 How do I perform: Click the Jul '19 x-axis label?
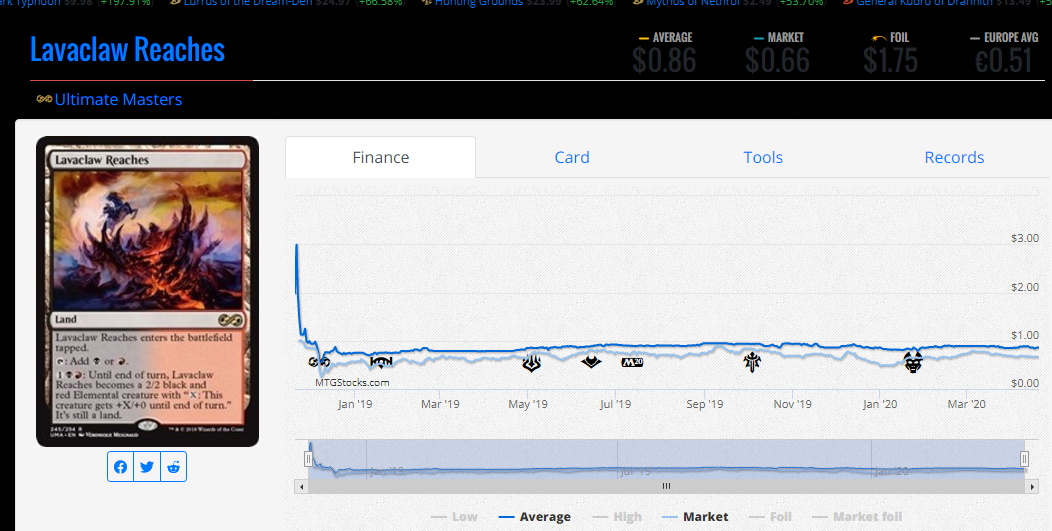click(615, 404)
